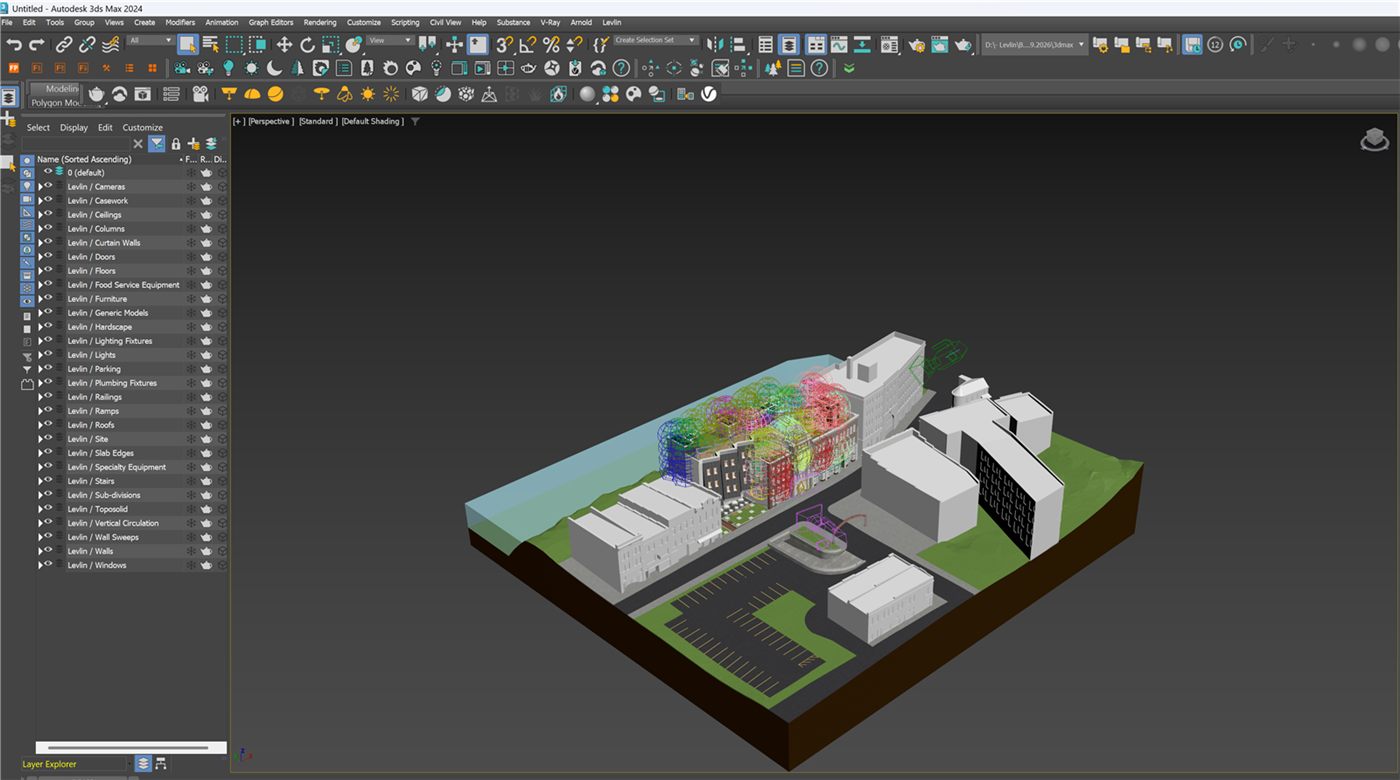Open the Create Selection Set dropdown
This screenshot has height=780, width=1400.
pyautogui.click(x=656, y=40)
